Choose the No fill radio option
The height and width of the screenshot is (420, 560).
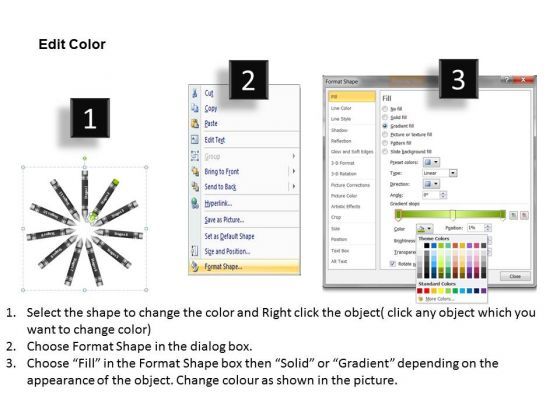[385, 109]
